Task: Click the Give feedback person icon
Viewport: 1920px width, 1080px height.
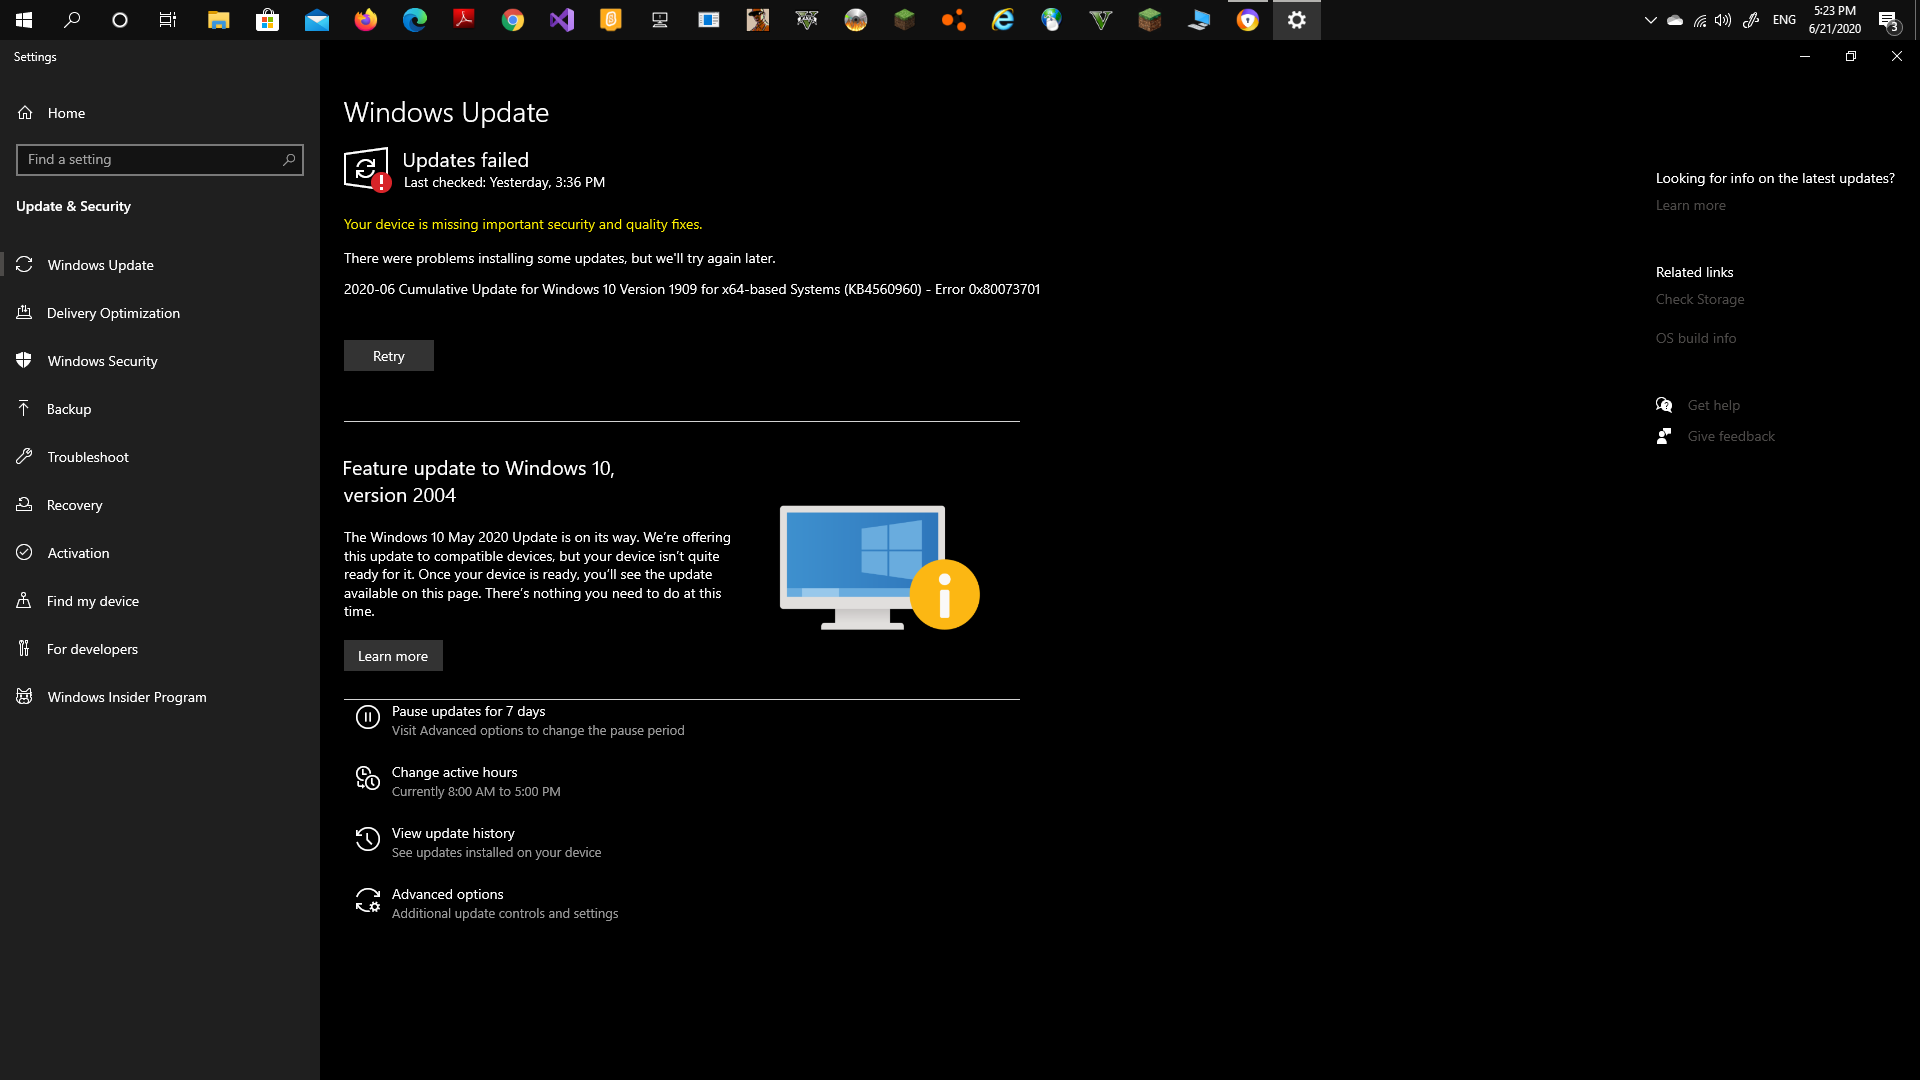Action: click(1664, 436)
